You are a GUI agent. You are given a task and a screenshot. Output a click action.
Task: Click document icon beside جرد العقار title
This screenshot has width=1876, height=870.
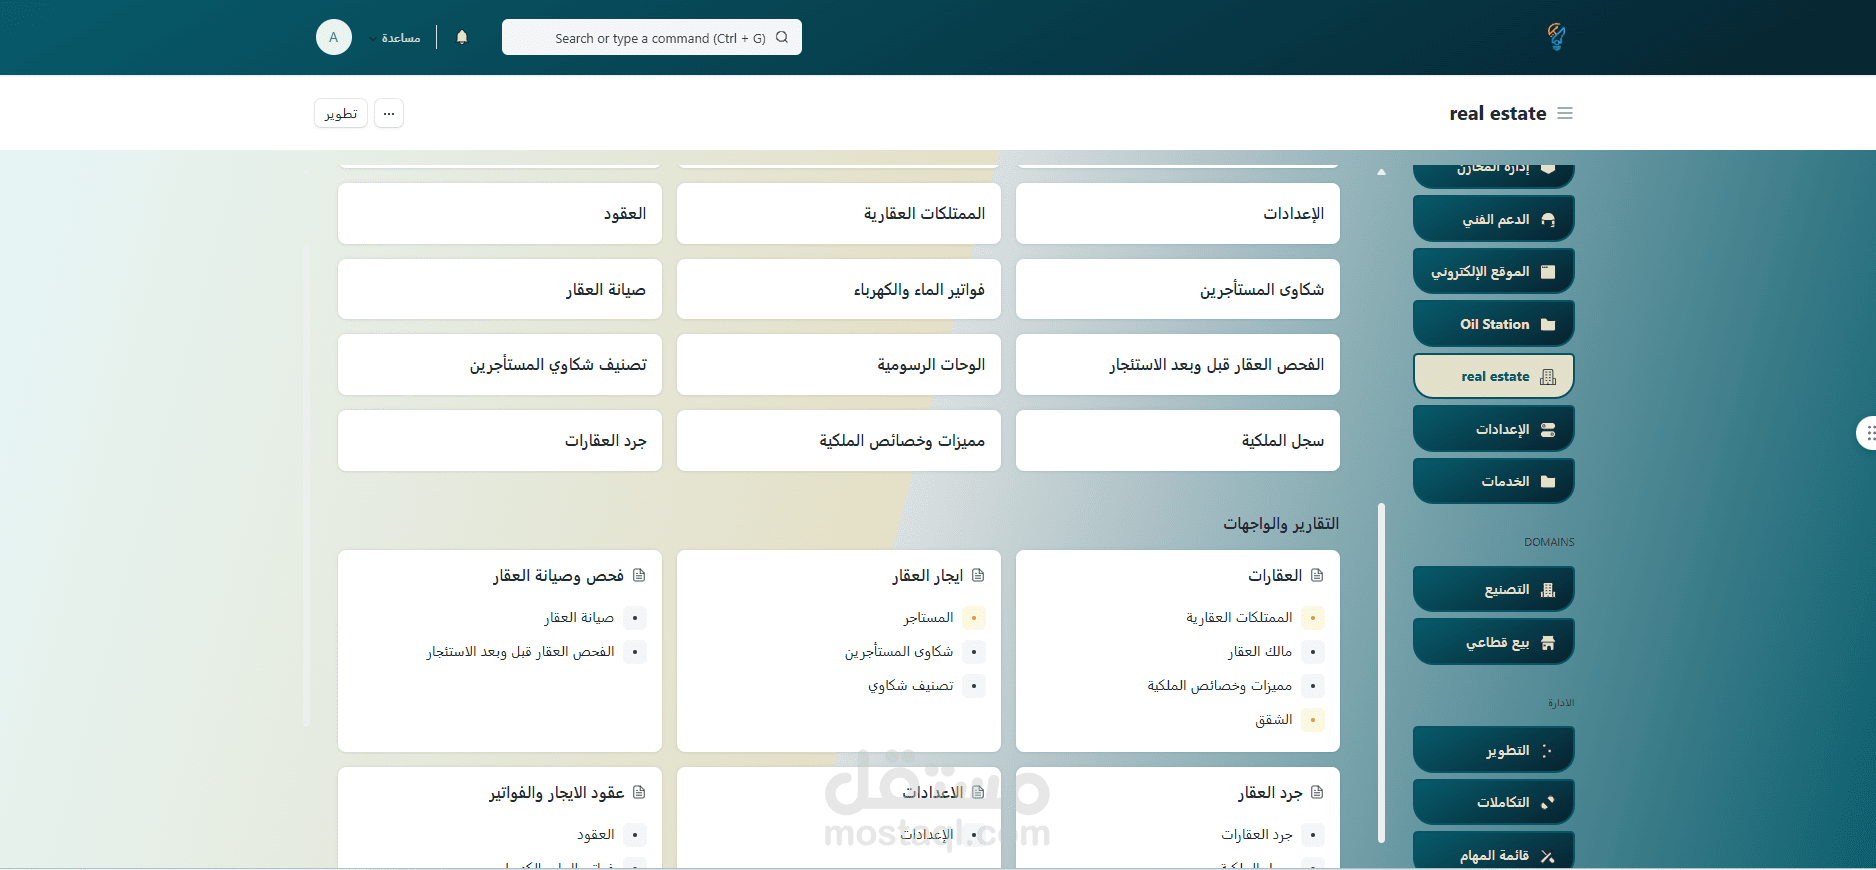point(1317,792)
